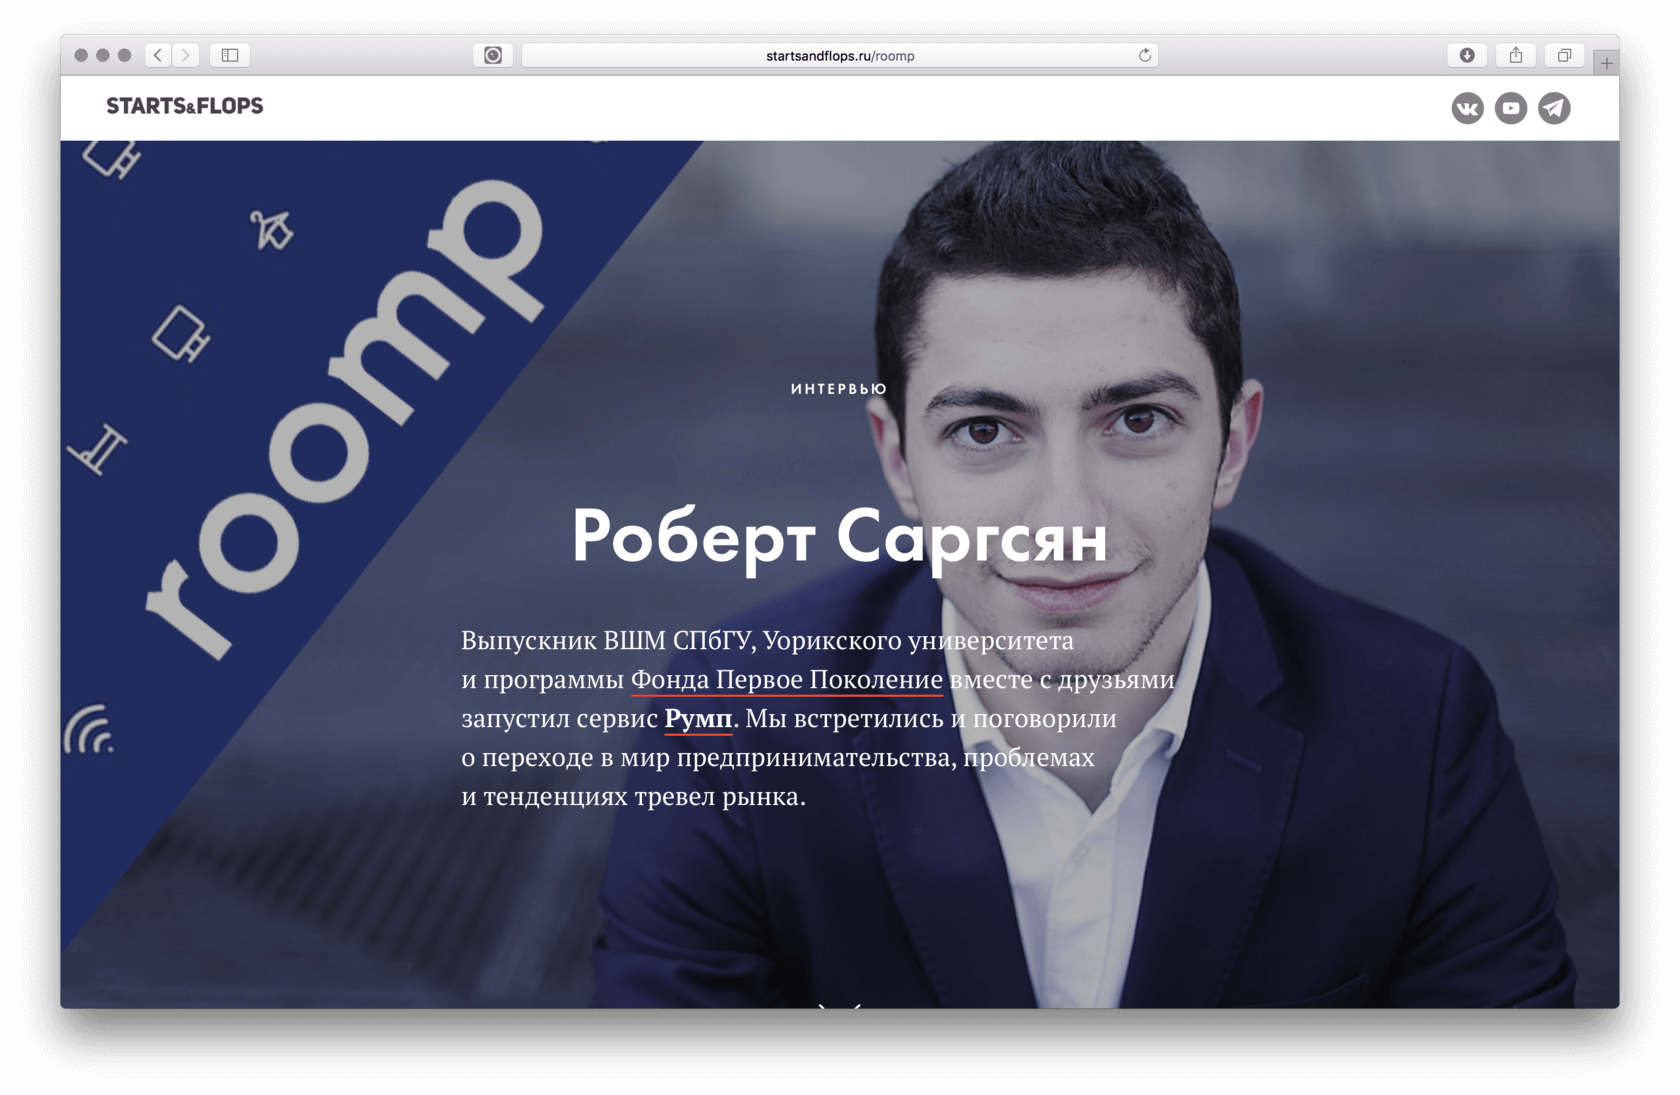The image size is (1680, 1095).
Task: Open the VK social media icon
Action: [x=1467, y=108]
